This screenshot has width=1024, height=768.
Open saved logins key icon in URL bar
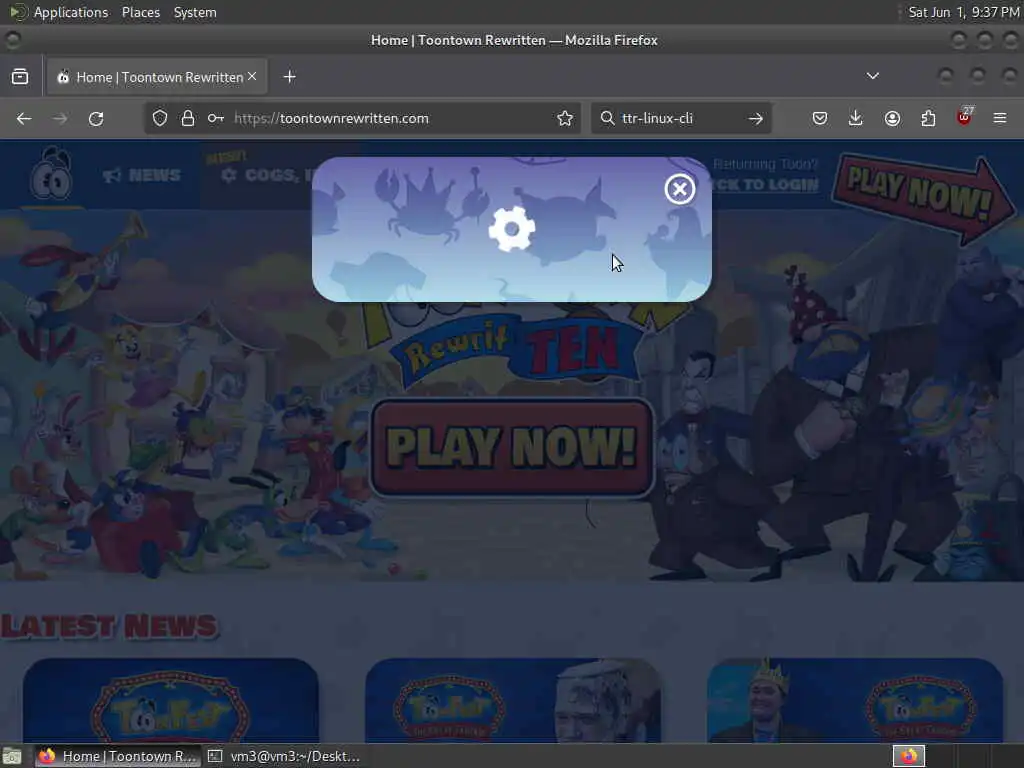pos(216,118)
